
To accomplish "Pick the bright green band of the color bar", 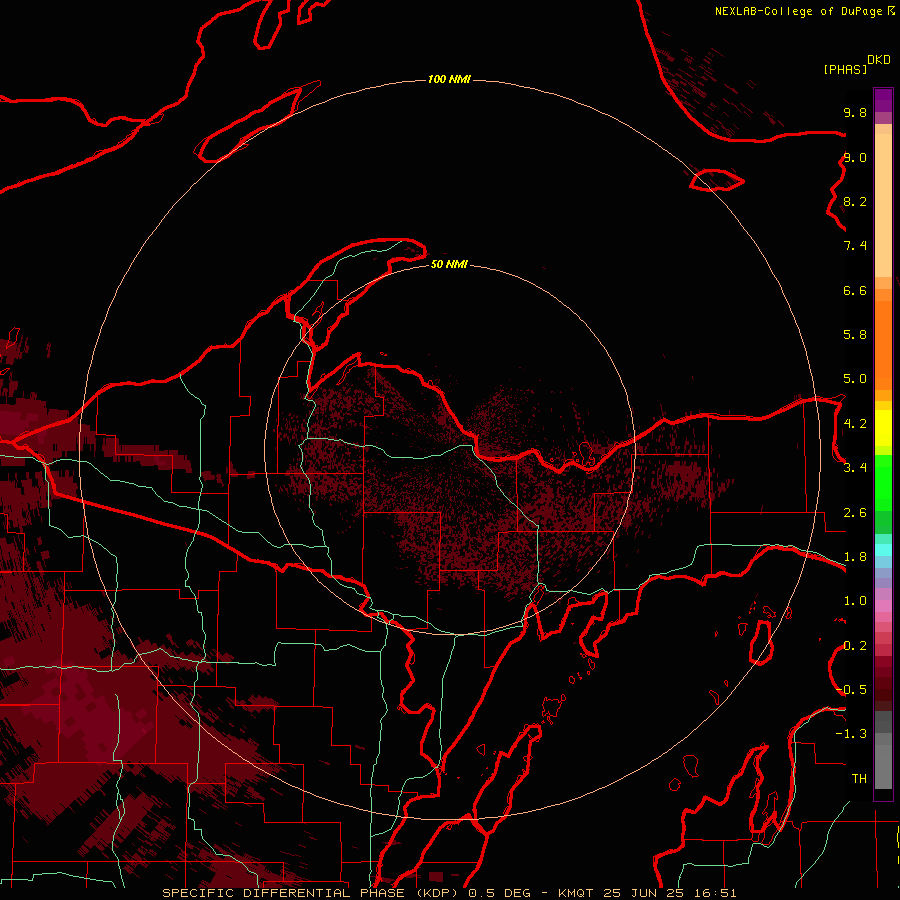I will click(x=883, y=483).
